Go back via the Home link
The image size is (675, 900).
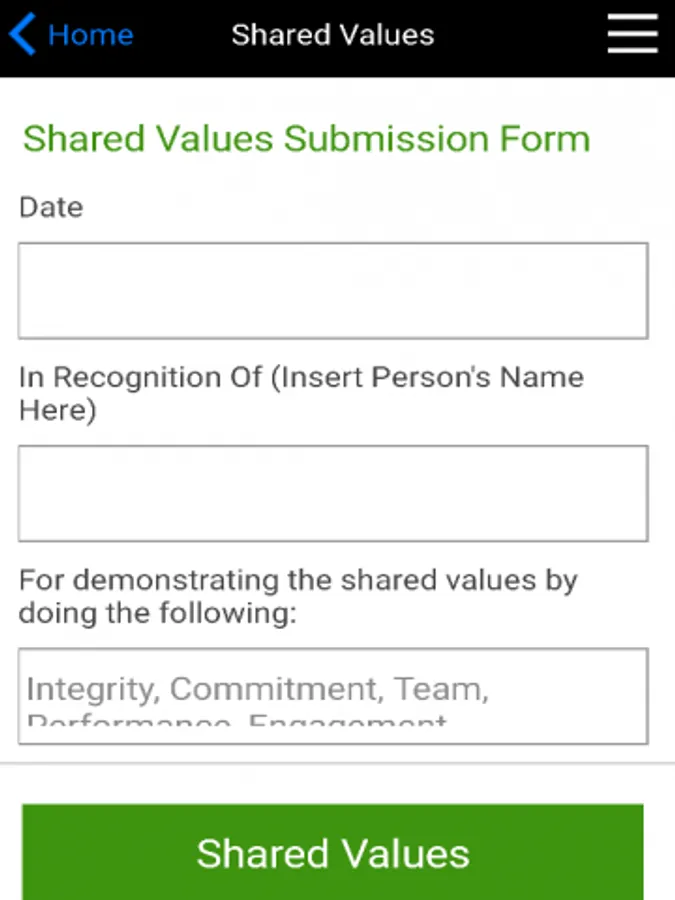[90, 36]
